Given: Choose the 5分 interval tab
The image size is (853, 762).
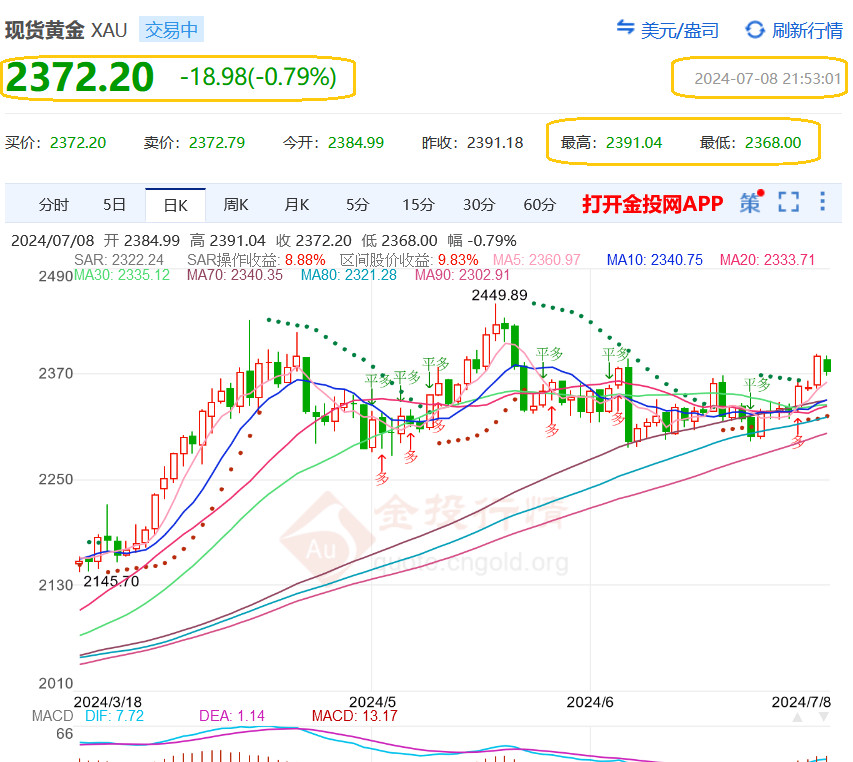Looking at the screenshot, I should click(358, 204).
